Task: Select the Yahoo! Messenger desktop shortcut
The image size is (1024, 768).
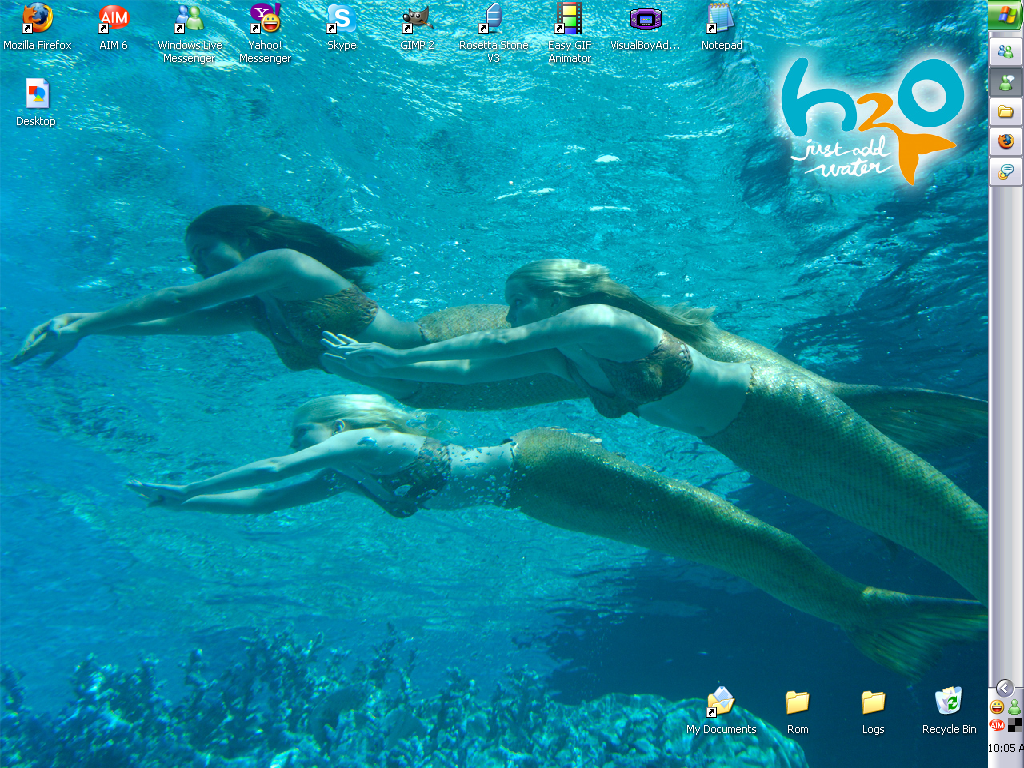Action: 264,33
